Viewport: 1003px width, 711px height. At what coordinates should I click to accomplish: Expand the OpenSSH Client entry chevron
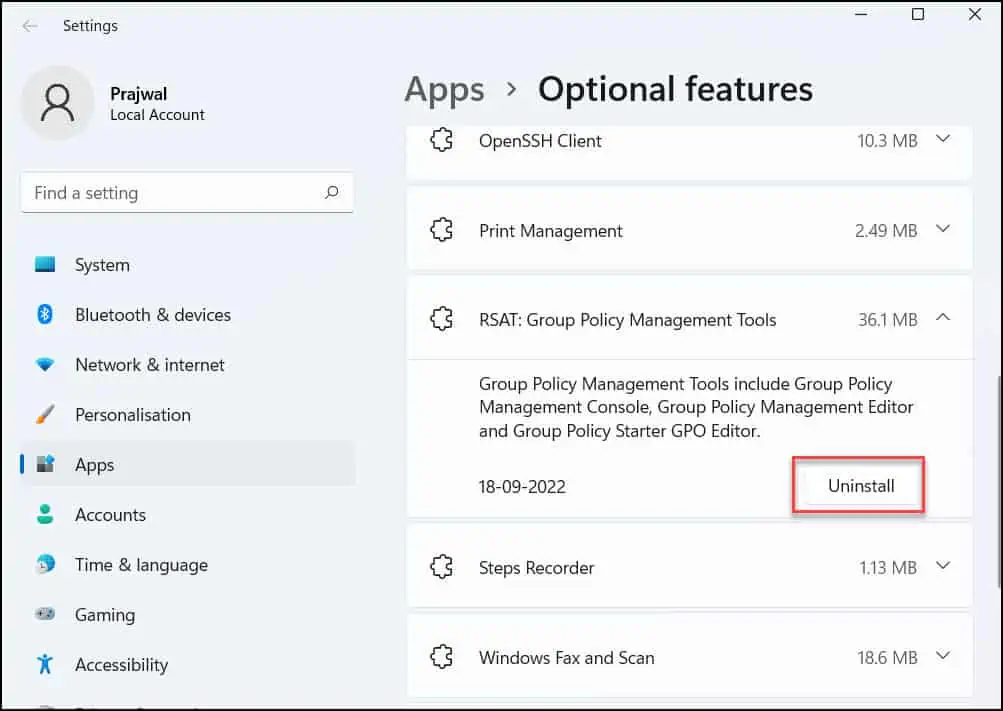coord(943,139)
